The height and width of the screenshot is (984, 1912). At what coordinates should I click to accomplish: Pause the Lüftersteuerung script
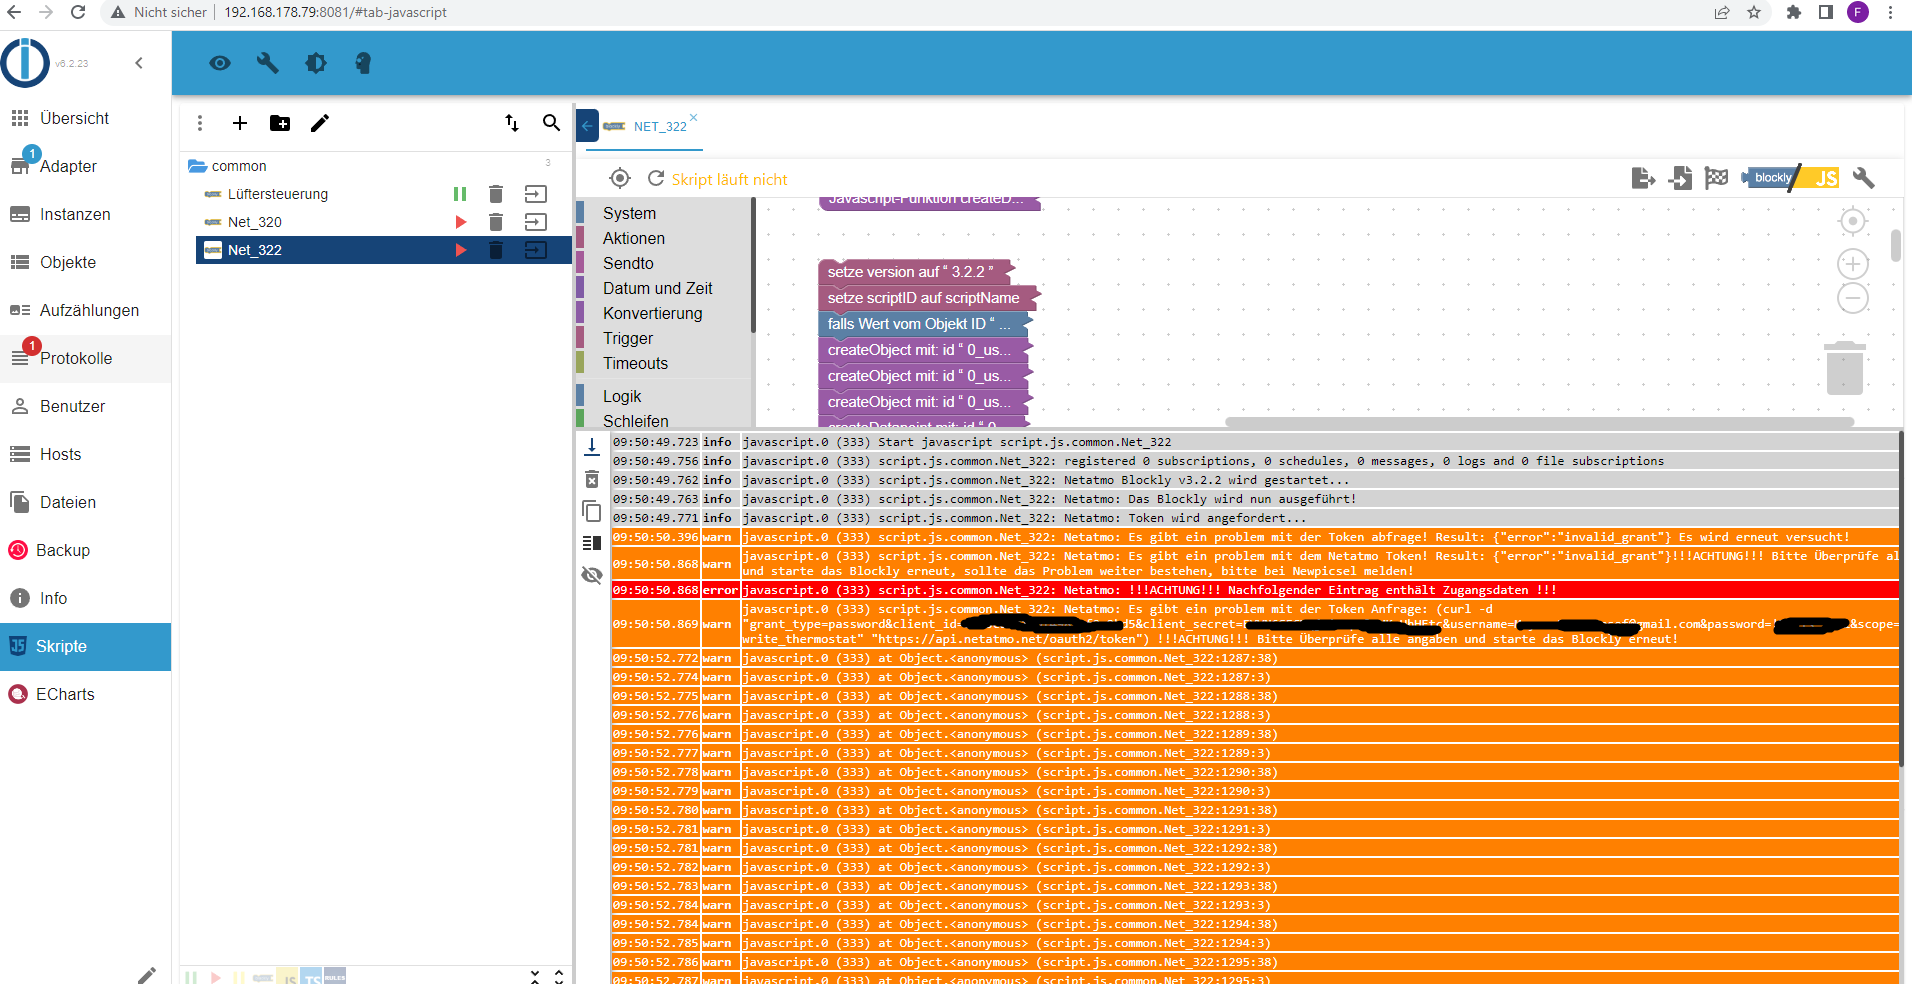point(460,194)
